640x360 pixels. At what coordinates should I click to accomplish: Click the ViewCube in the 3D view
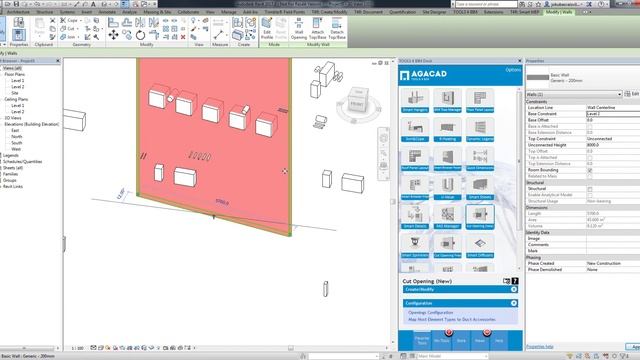(358, 101)
